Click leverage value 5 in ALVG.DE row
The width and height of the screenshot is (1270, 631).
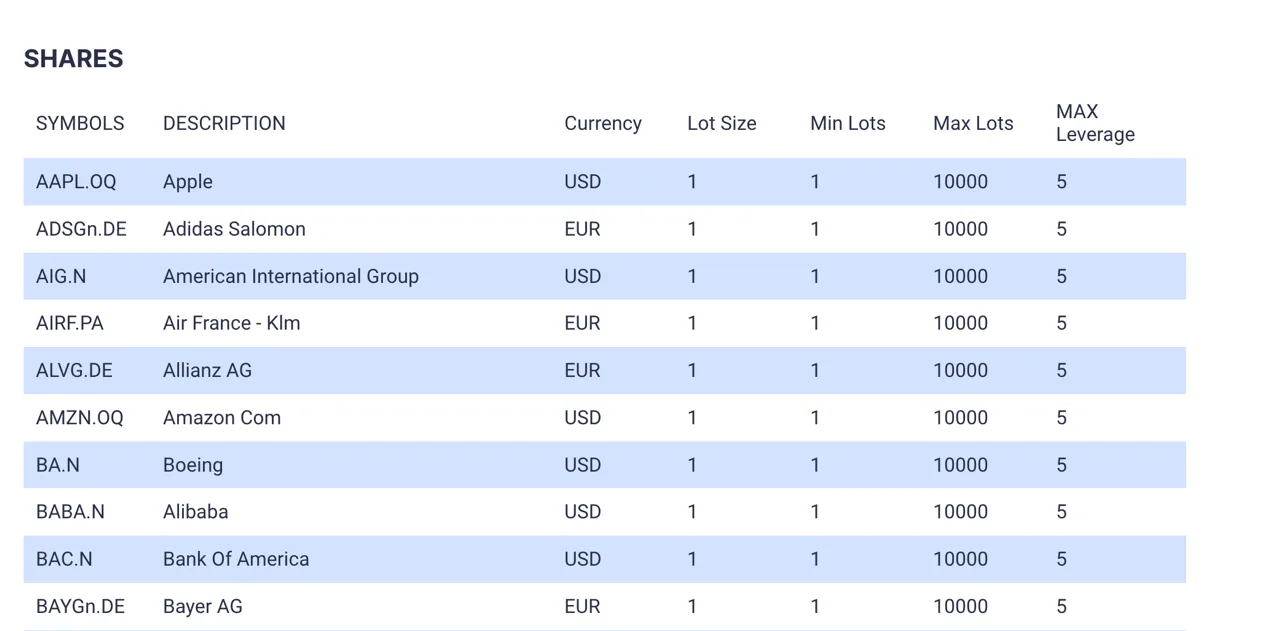coord(1062,370)
